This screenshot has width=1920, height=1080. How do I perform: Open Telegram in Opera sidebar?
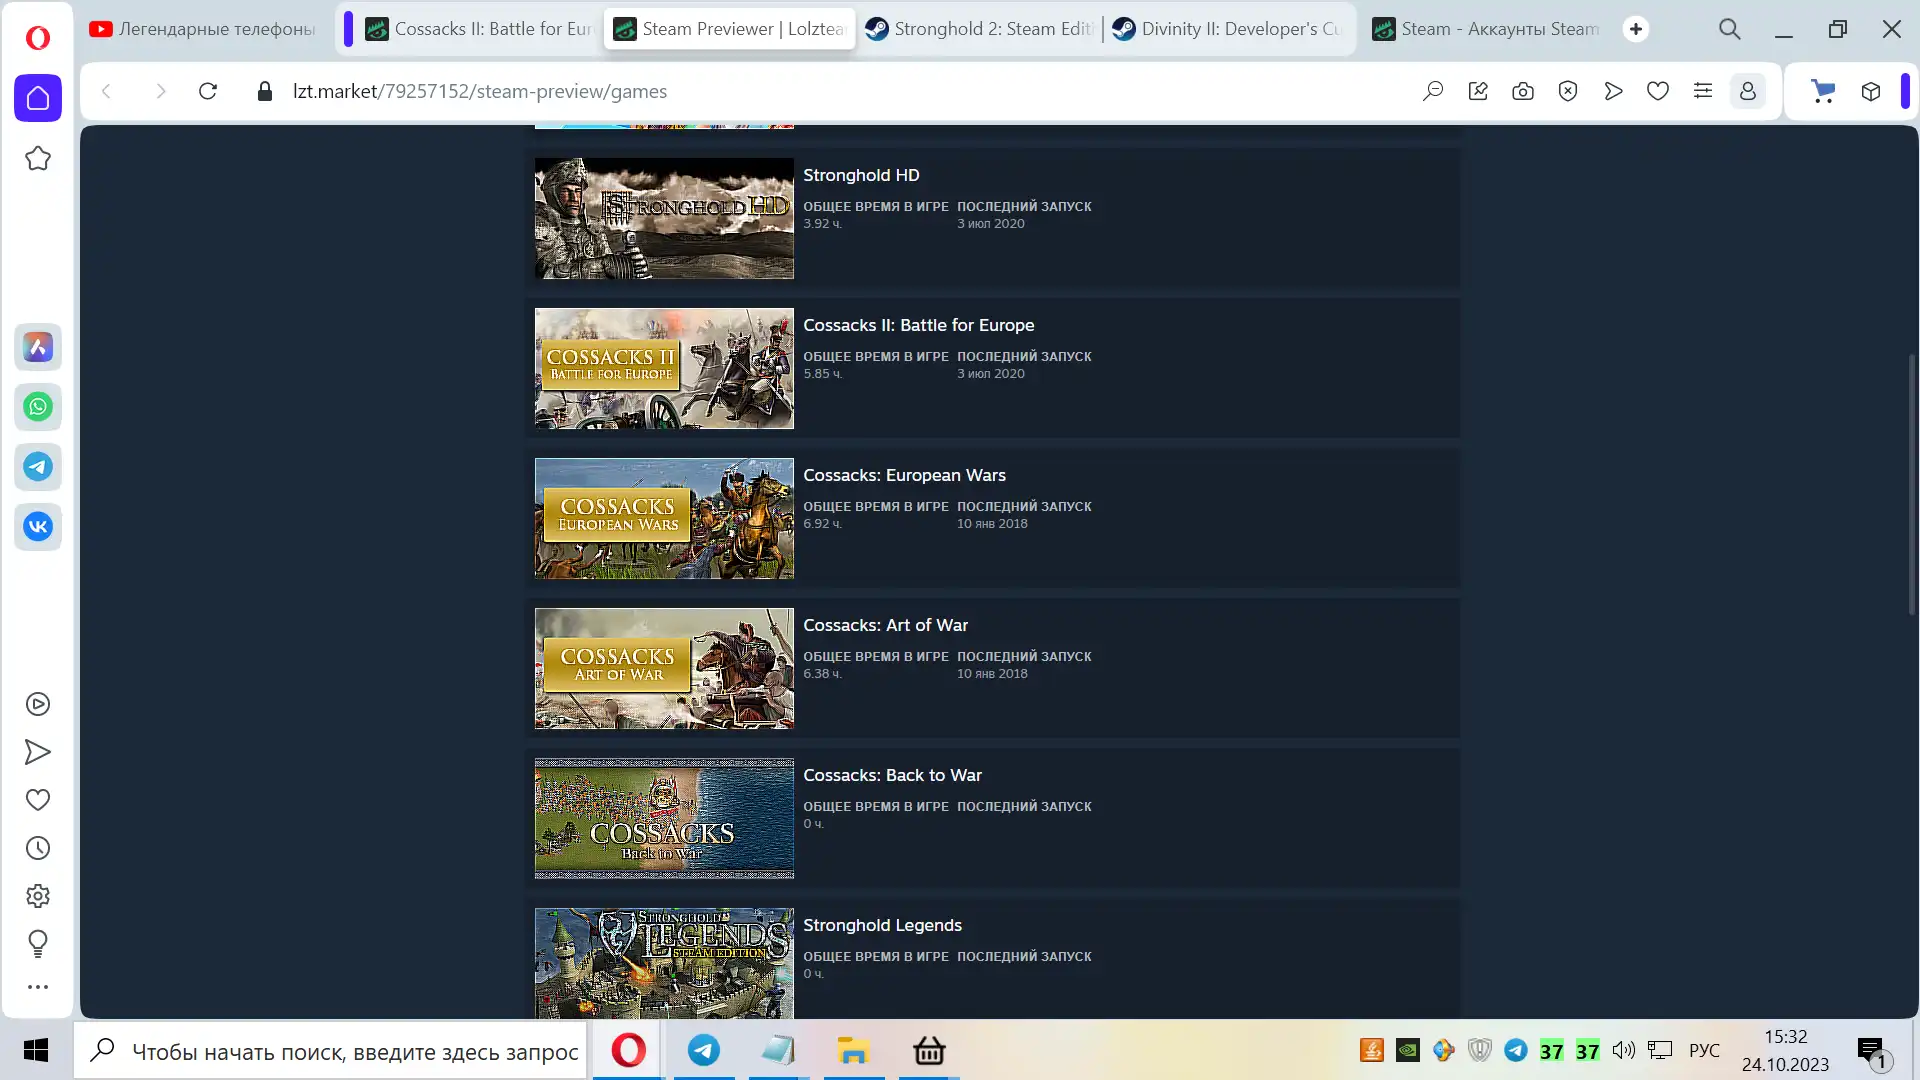pyautogui.click(x=38, y=467)
